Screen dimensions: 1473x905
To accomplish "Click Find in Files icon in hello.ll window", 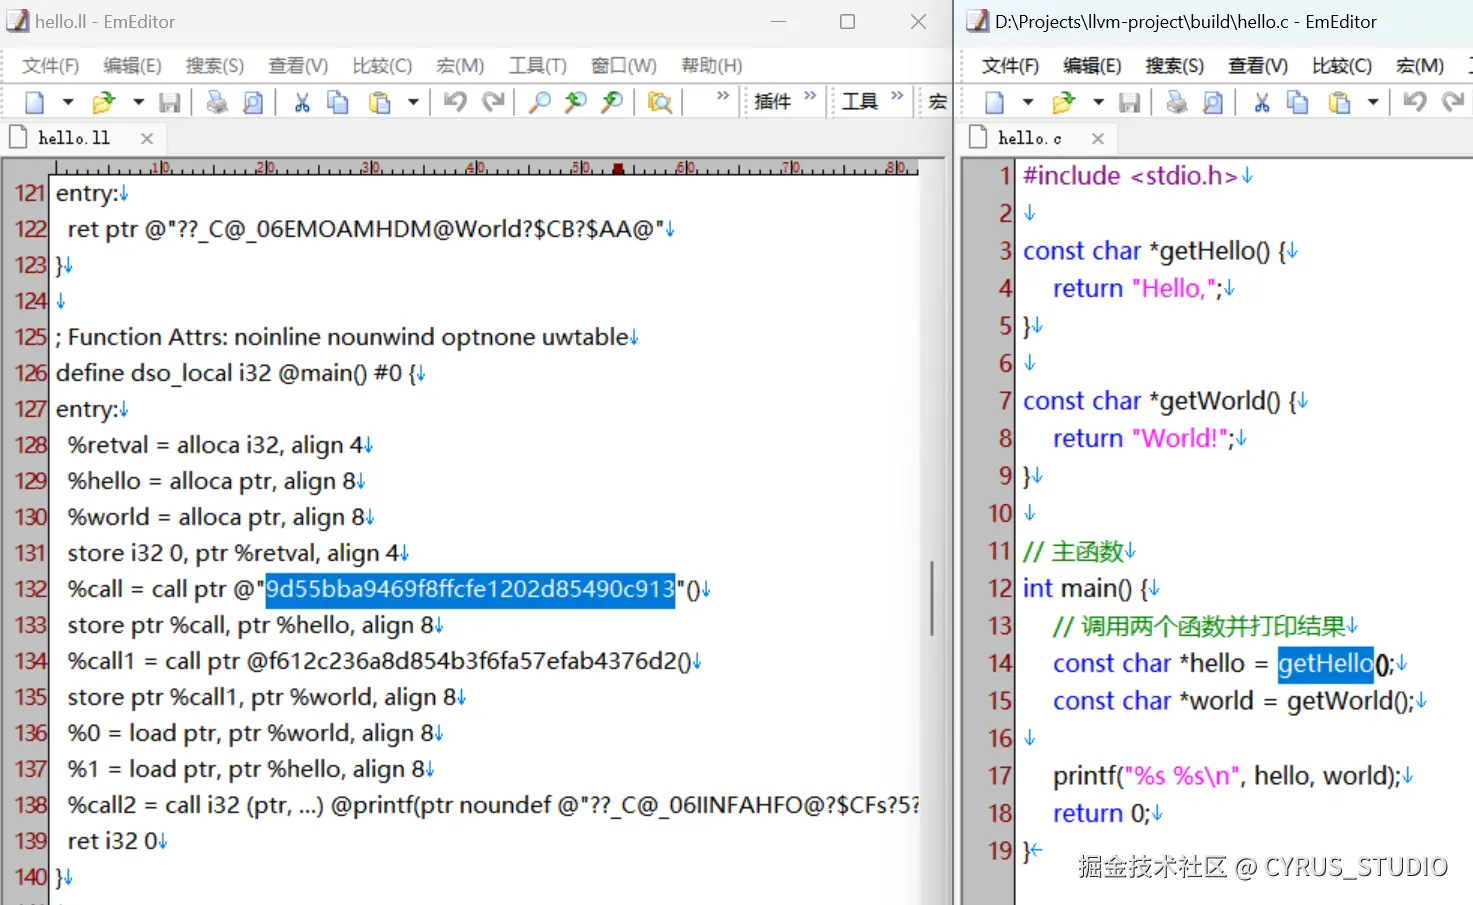I will pos(659,102).
